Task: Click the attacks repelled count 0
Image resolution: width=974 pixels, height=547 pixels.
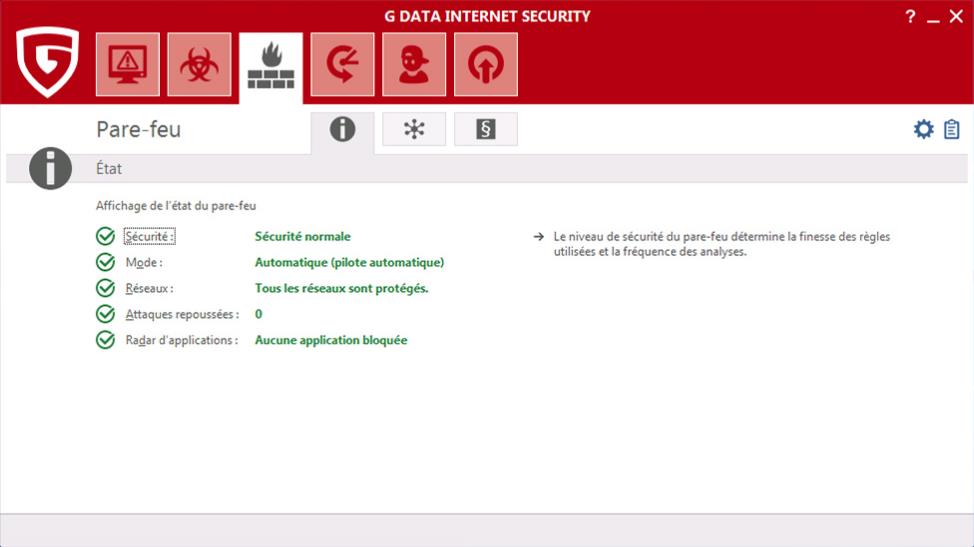Action: click(258, 315)
